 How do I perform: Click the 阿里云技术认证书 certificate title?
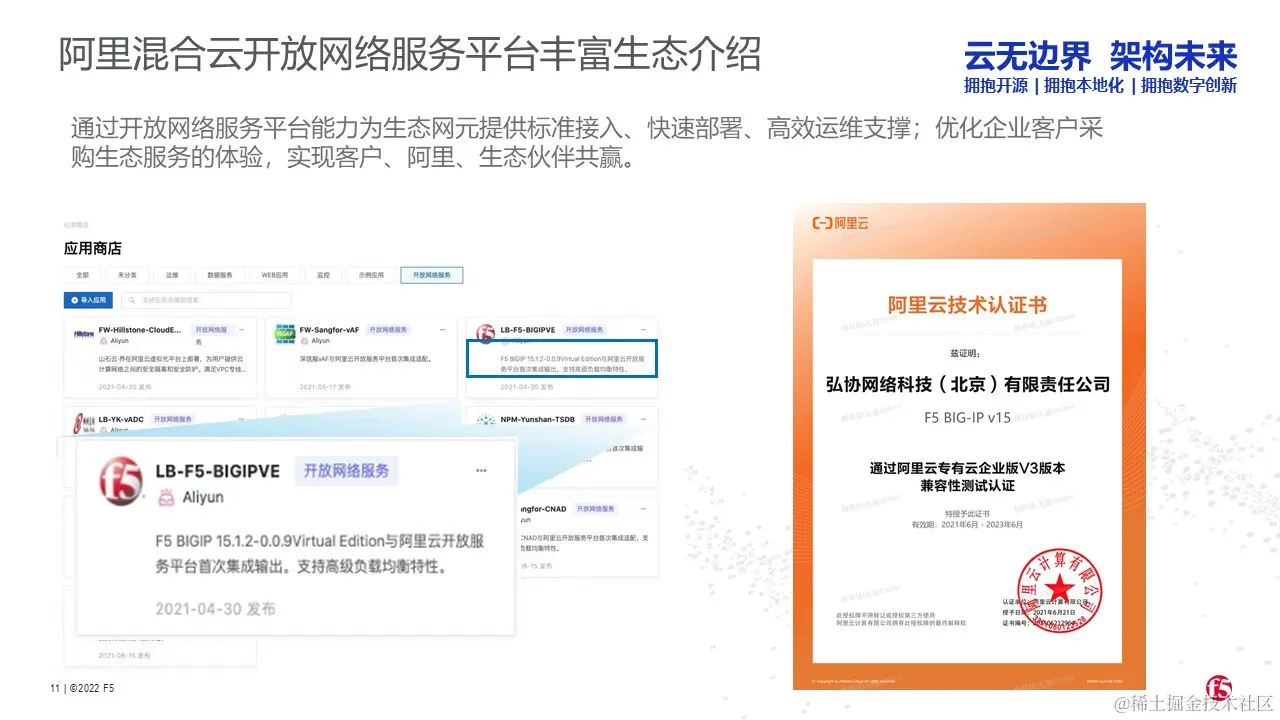coord(967,305)
